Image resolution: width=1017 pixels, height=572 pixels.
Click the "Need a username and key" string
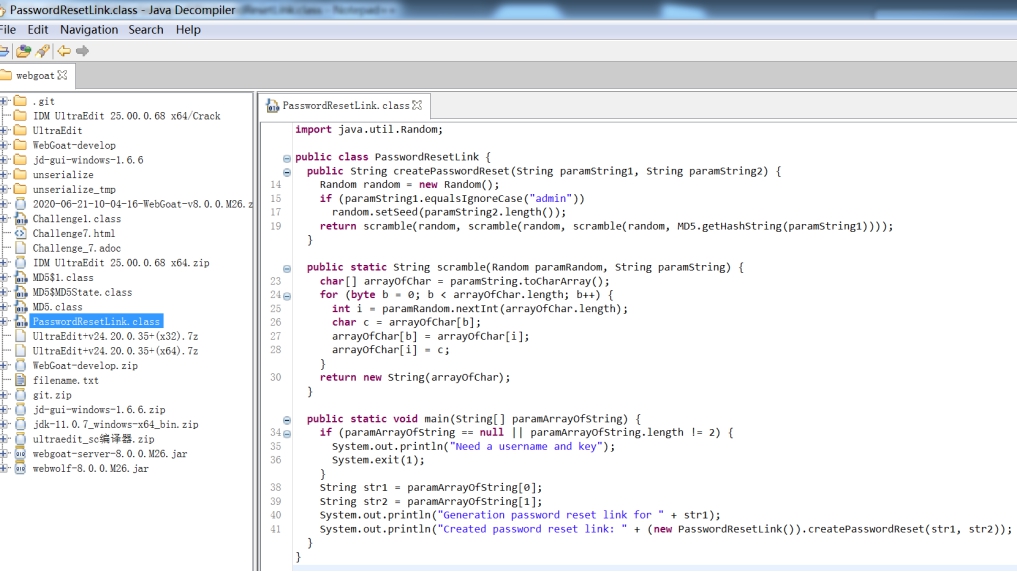[527, 446]
